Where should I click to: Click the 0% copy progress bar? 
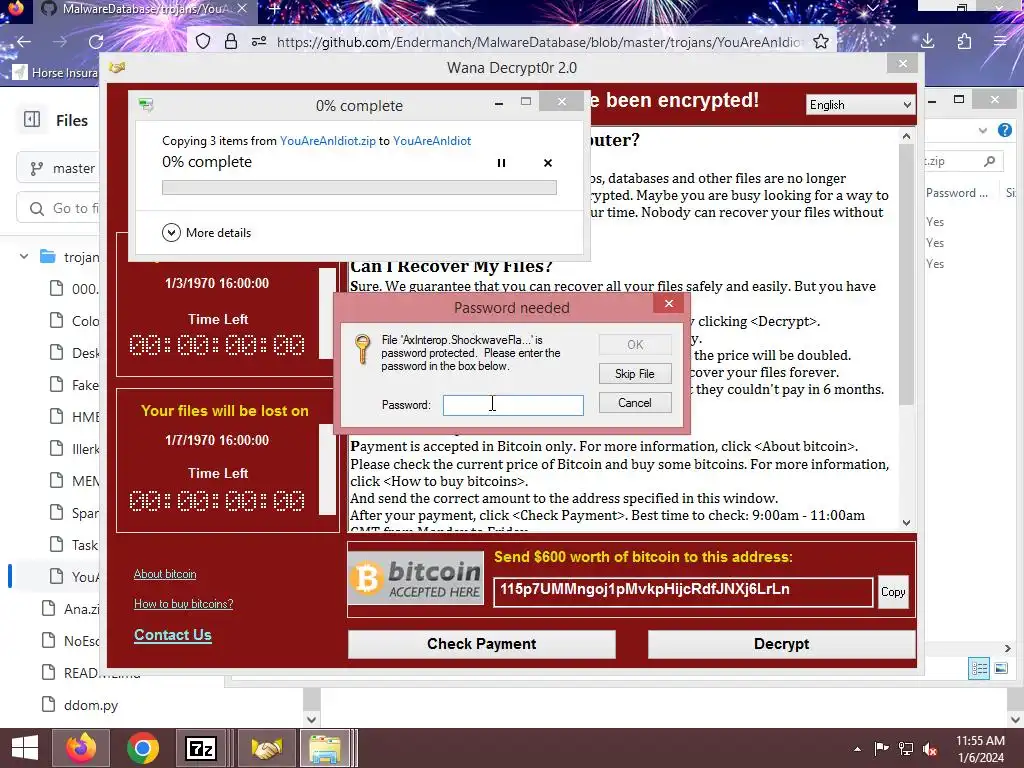click(x=359, y=187)
